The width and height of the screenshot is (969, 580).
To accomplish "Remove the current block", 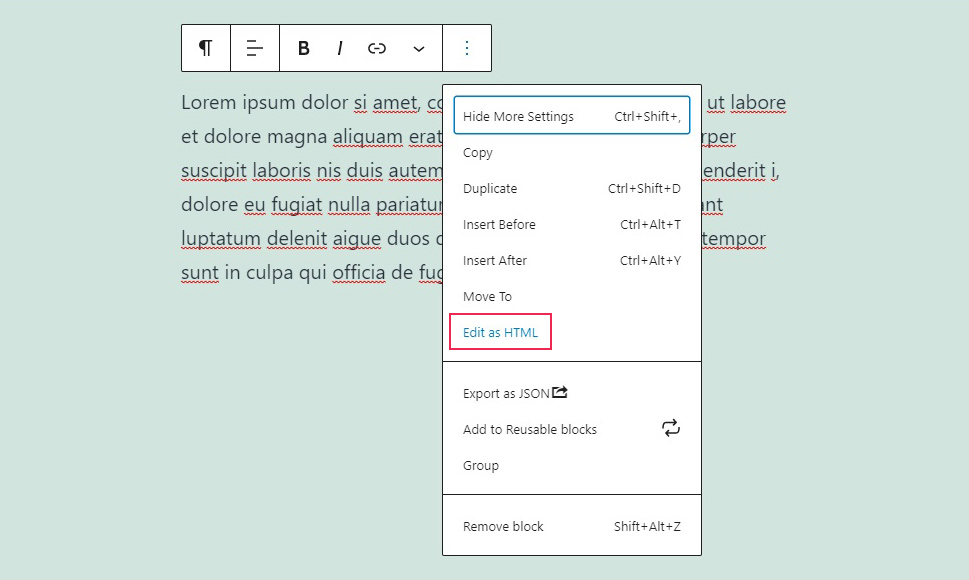I will point(503,525).
